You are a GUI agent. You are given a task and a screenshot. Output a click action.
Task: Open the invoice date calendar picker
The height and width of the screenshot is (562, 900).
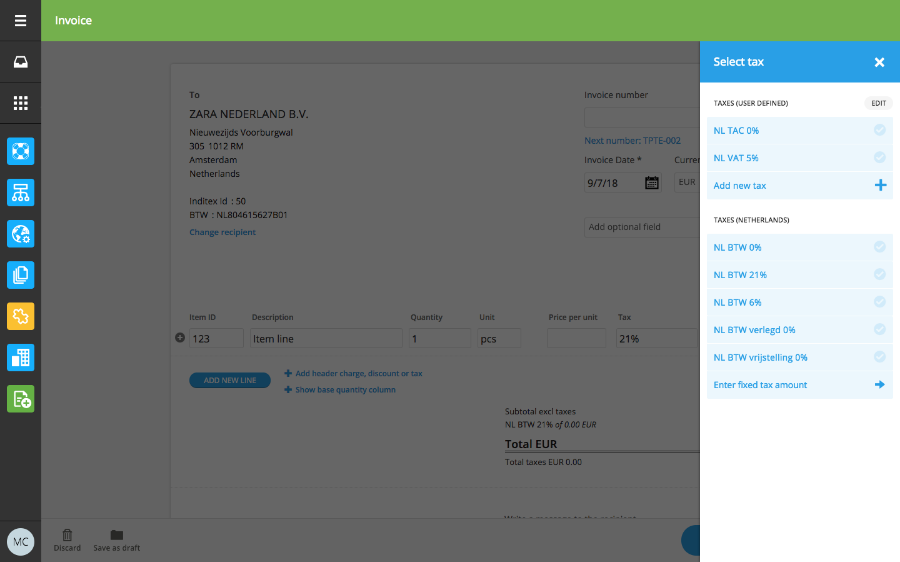coord(651,183)
